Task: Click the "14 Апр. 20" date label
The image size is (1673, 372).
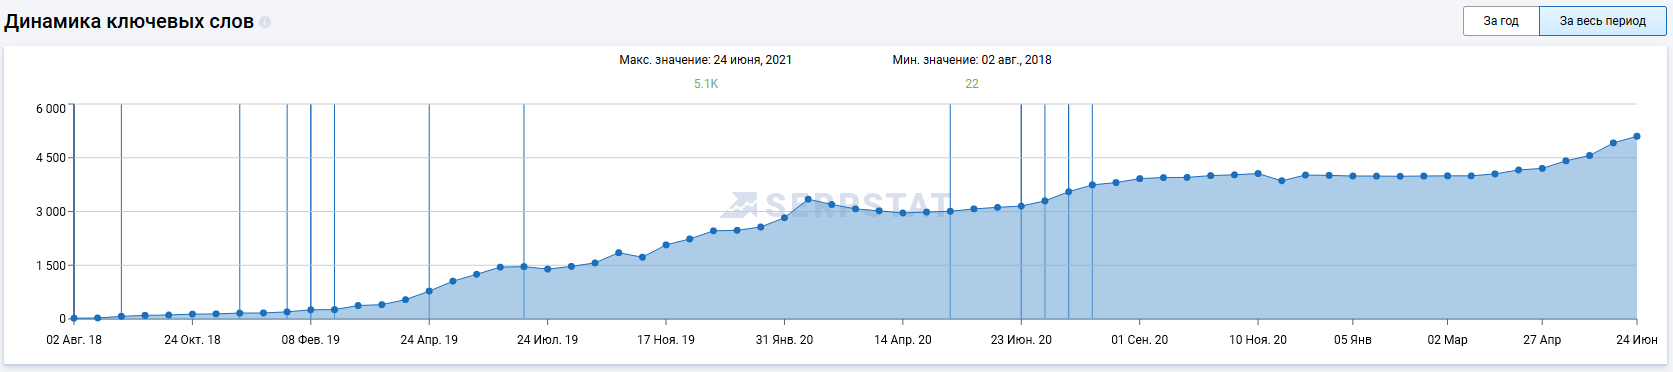Action: point(903,340)
